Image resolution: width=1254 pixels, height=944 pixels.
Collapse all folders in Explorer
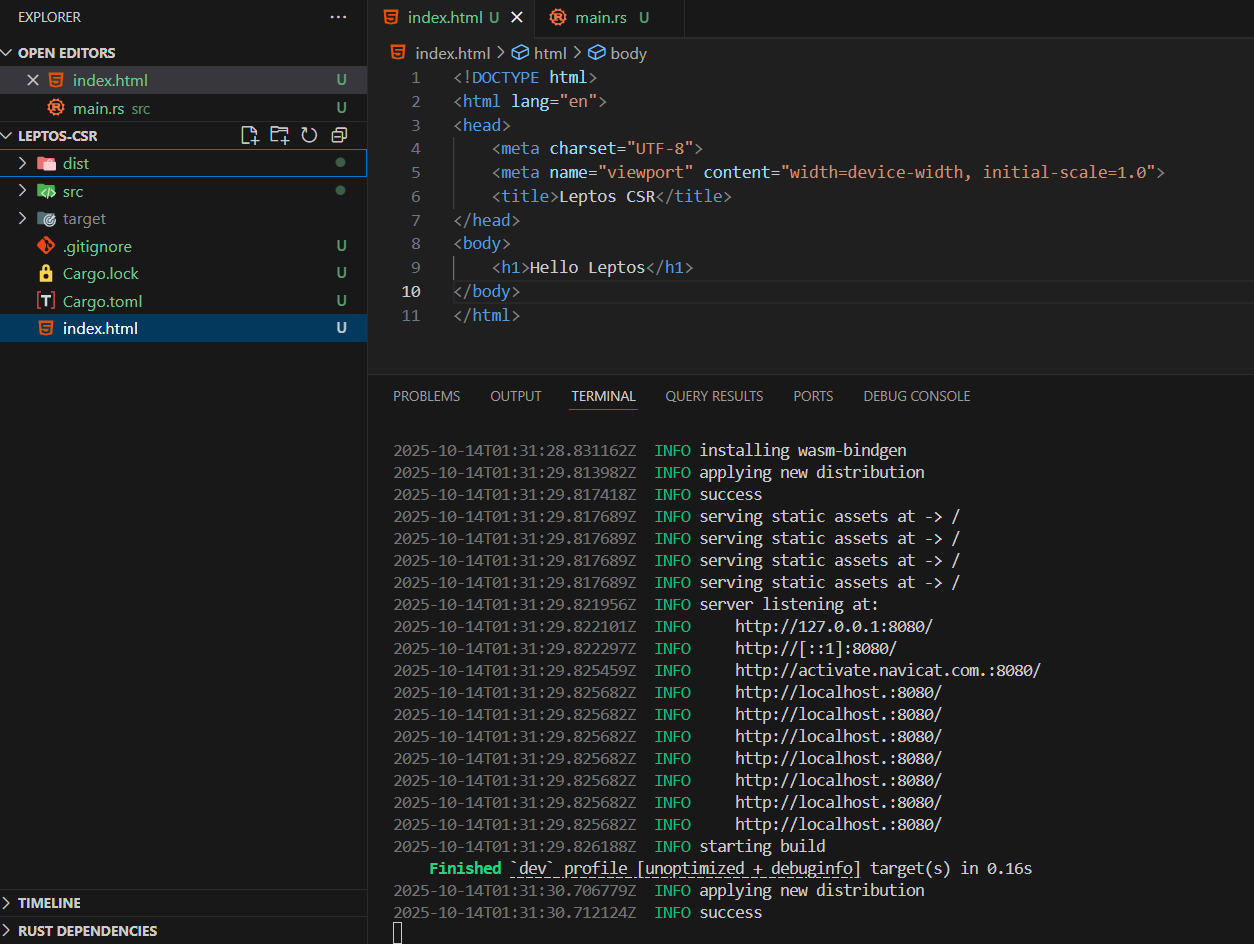click(339, 135)
